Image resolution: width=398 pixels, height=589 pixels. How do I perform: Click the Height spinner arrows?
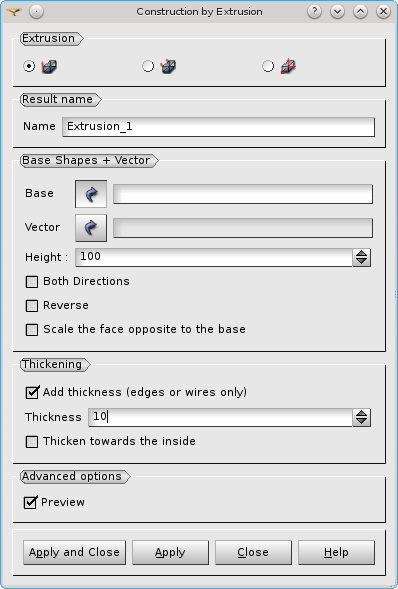(361, 257)
